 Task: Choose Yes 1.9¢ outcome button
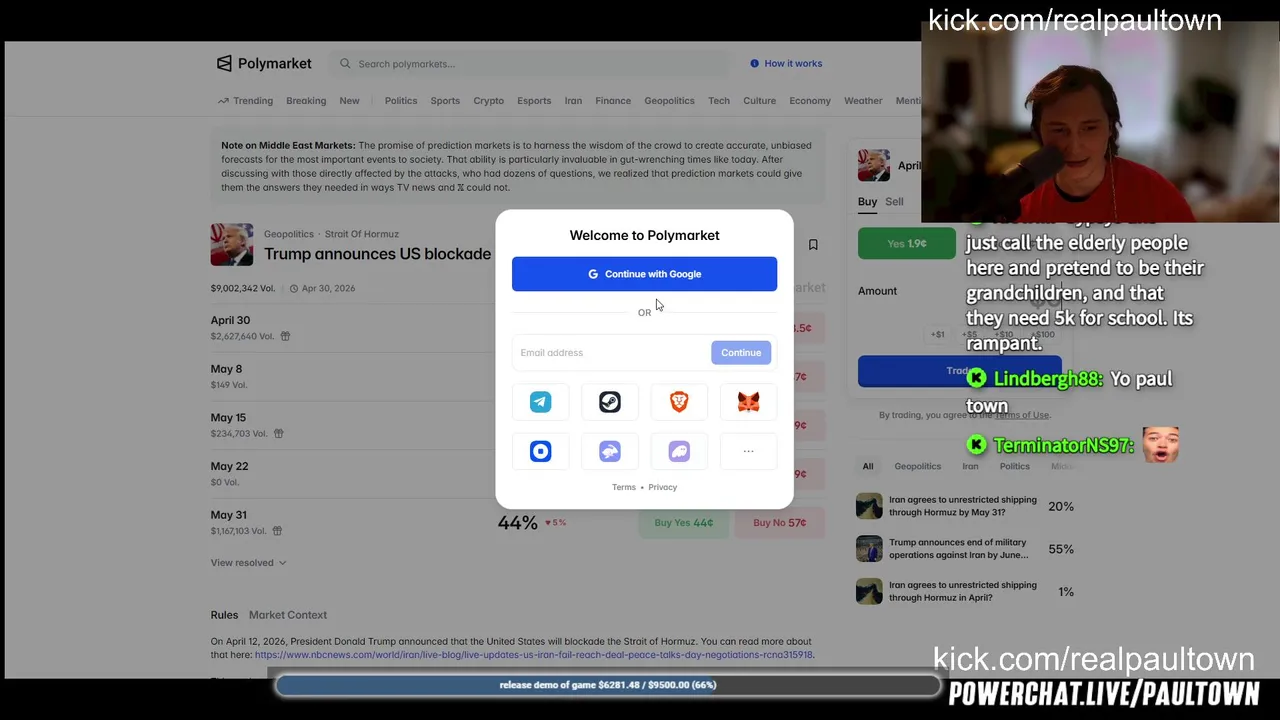(x=907, y=243)
